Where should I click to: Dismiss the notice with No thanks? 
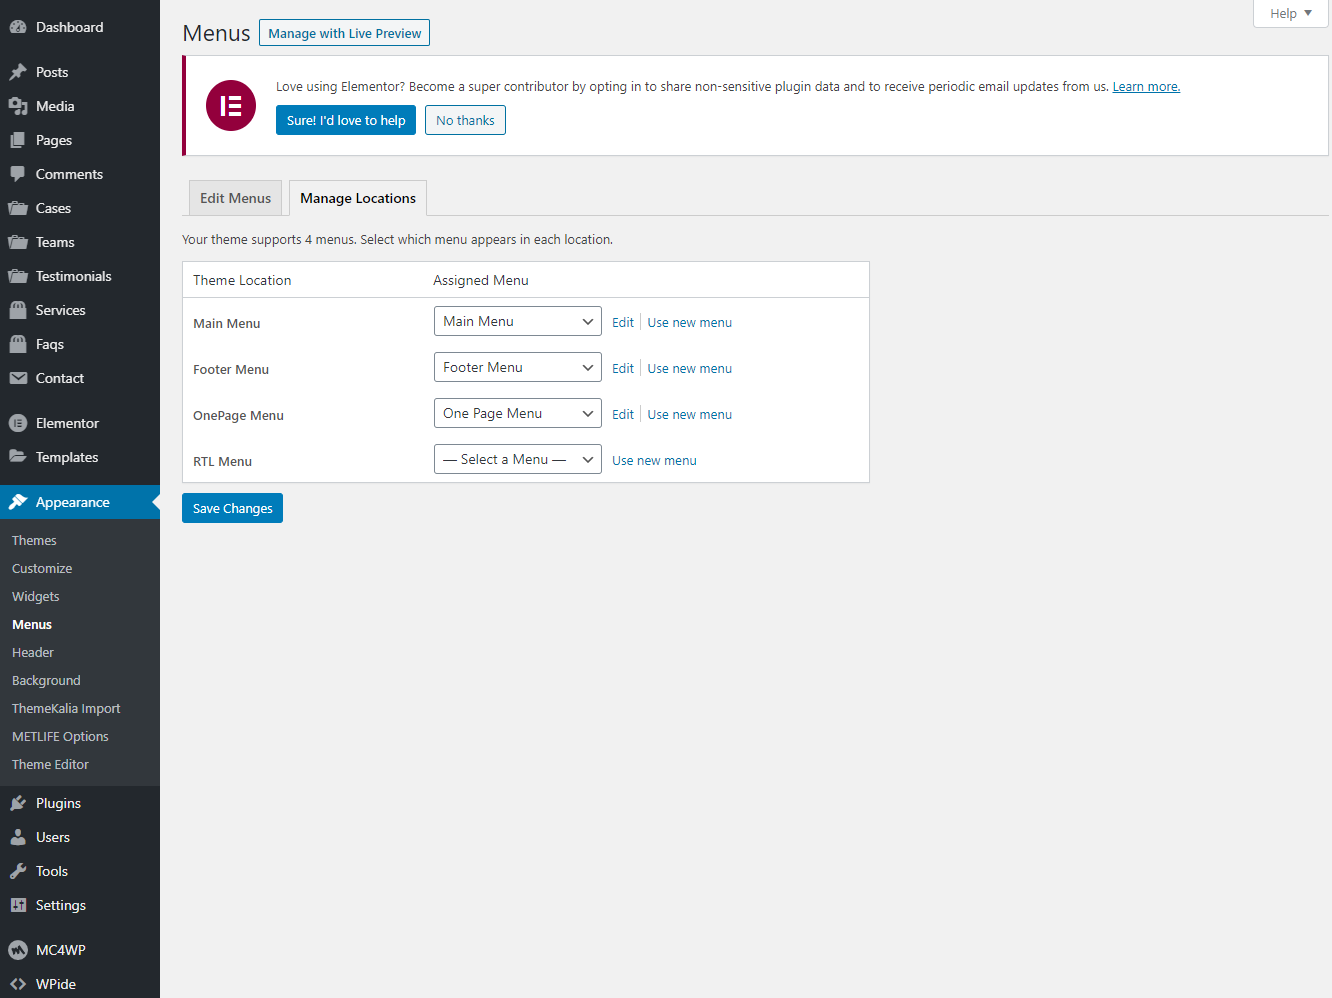pyautogui.click(x=465, y=120)
